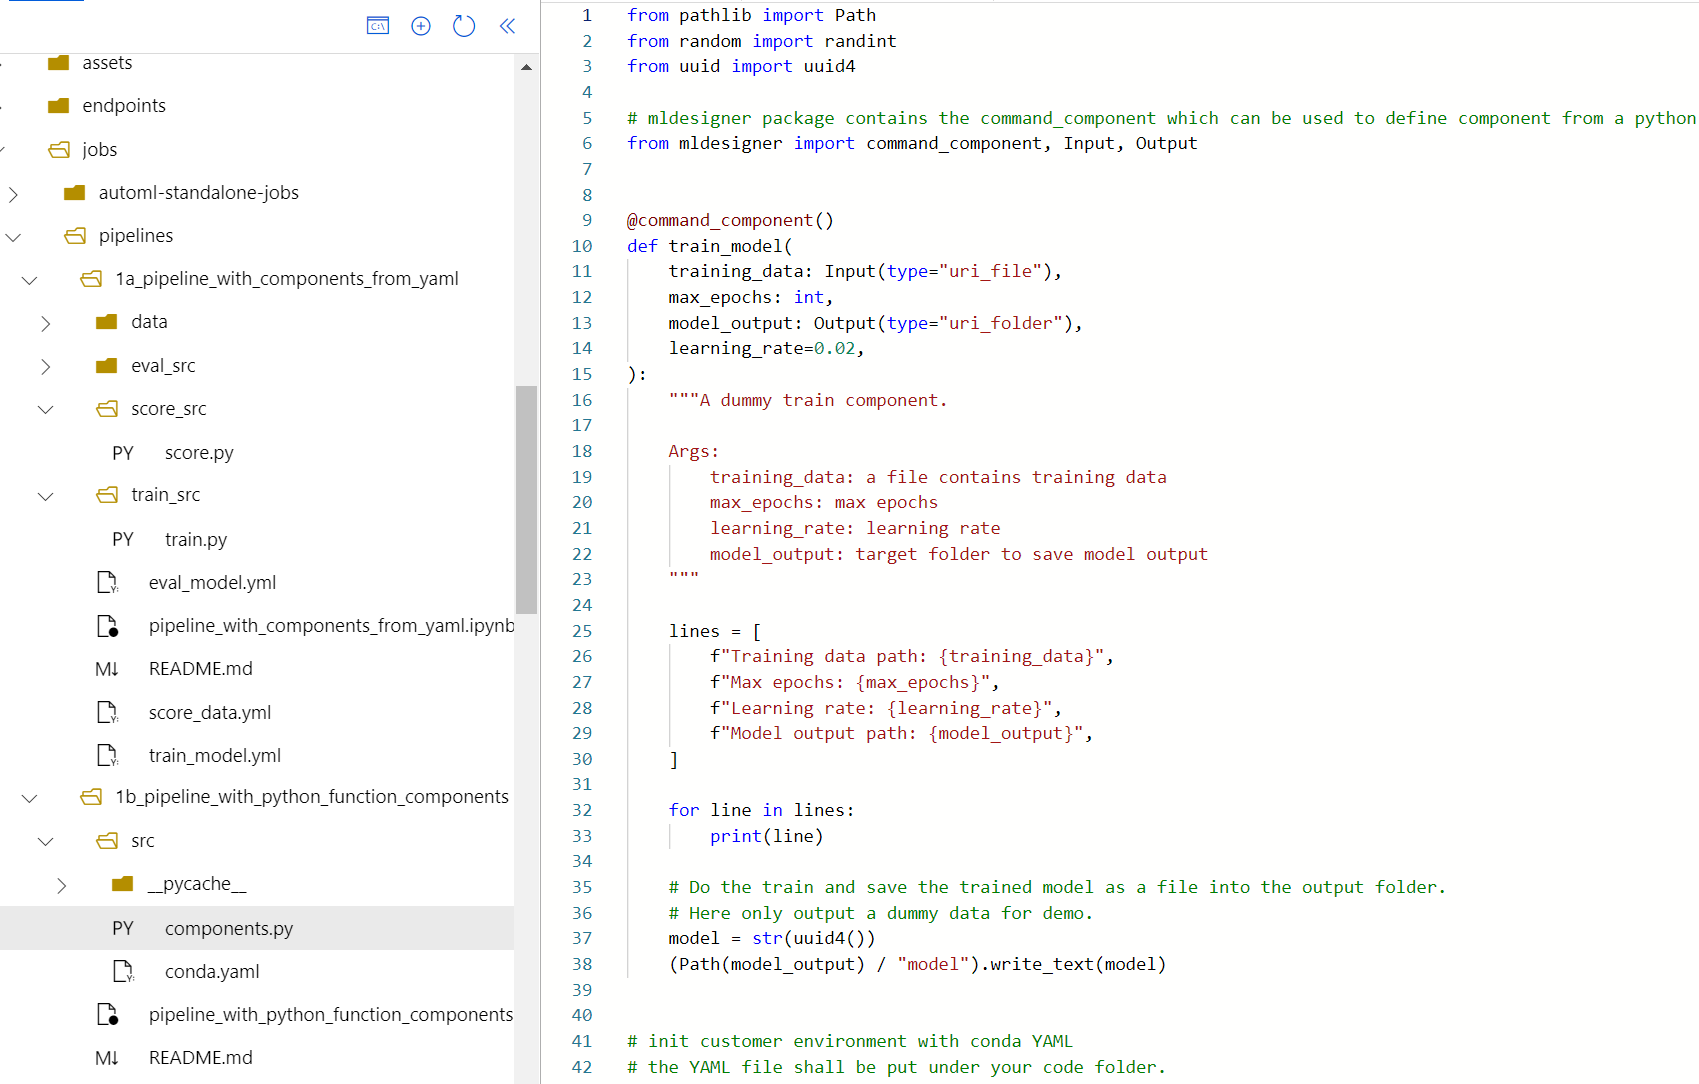The image size is (1699, 1084).
Task: Click the file tree vertical scrollbar thumb
Action: pyautogui.click(x=526, y=499)
